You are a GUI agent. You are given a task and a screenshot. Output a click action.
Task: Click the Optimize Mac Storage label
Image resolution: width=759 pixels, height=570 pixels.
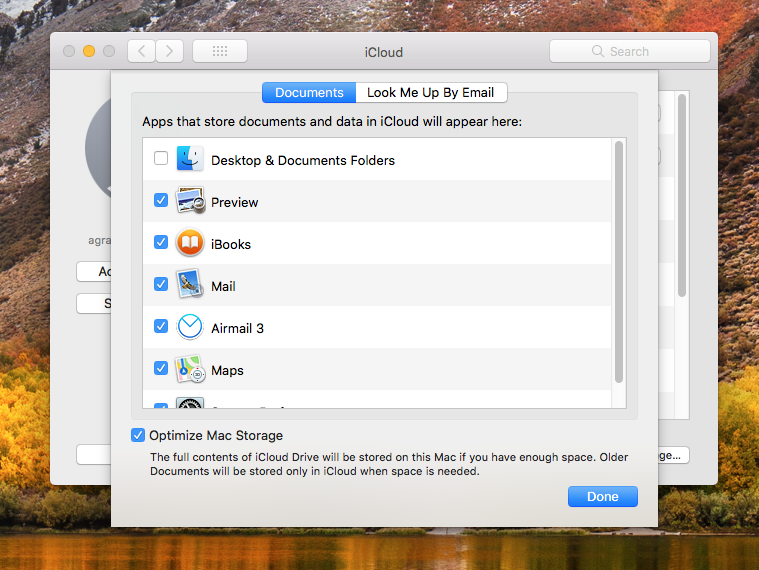click(216, 435)
